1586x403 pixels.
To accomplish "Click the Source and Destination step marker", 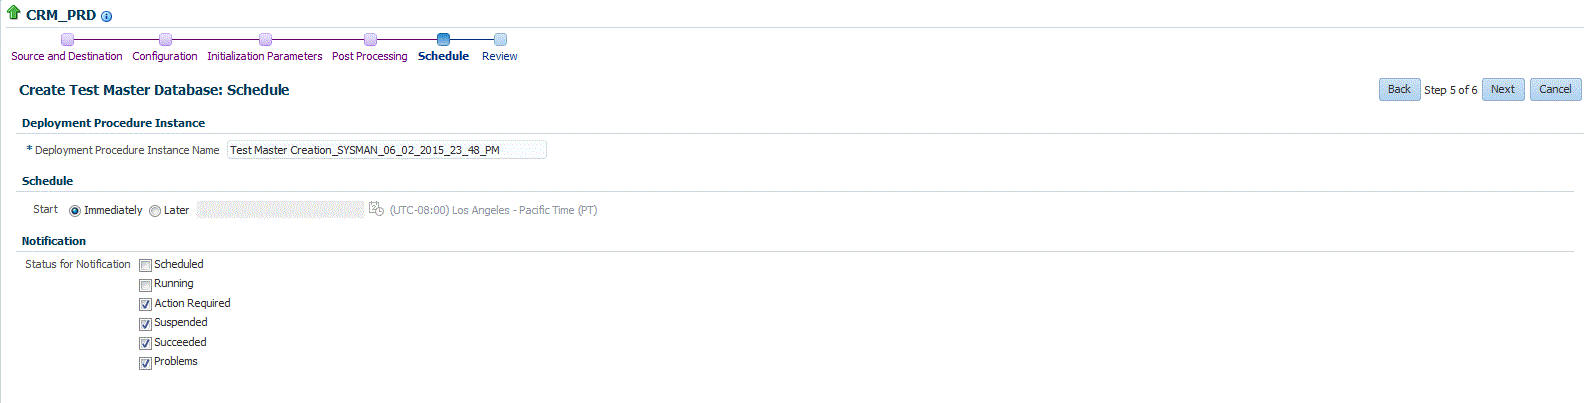I will (x=67, y=40).
